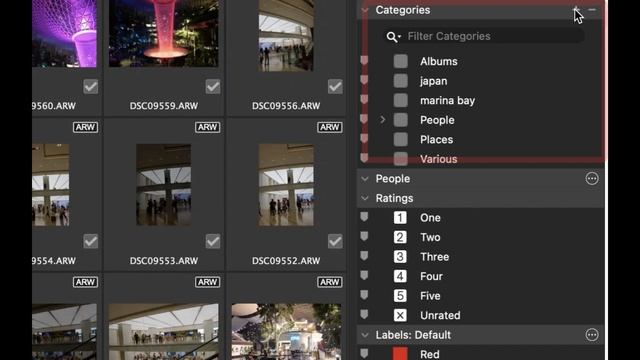Screen dimensions: 640x360
Task: Tick the Albums category checkbox
Action: coord(400,61)
